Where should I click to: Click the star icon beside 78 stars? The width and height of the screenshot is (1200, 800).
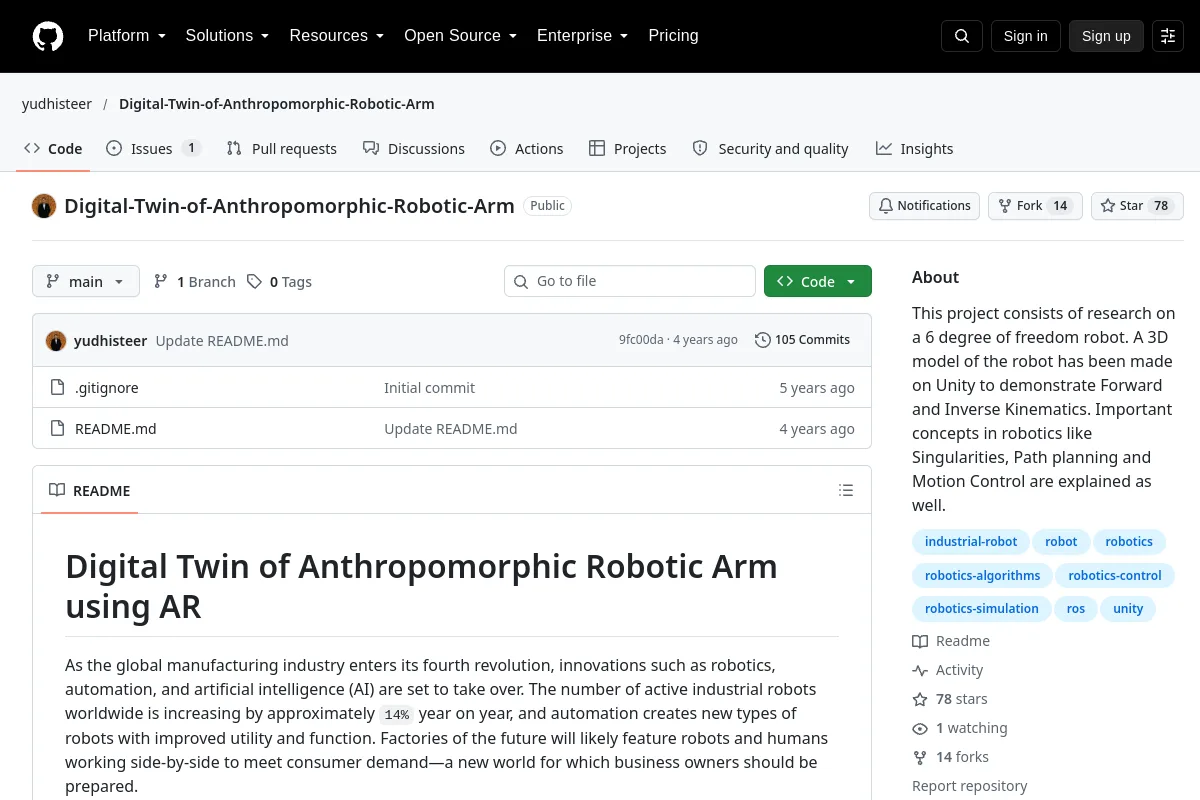[x=920, y=699]
